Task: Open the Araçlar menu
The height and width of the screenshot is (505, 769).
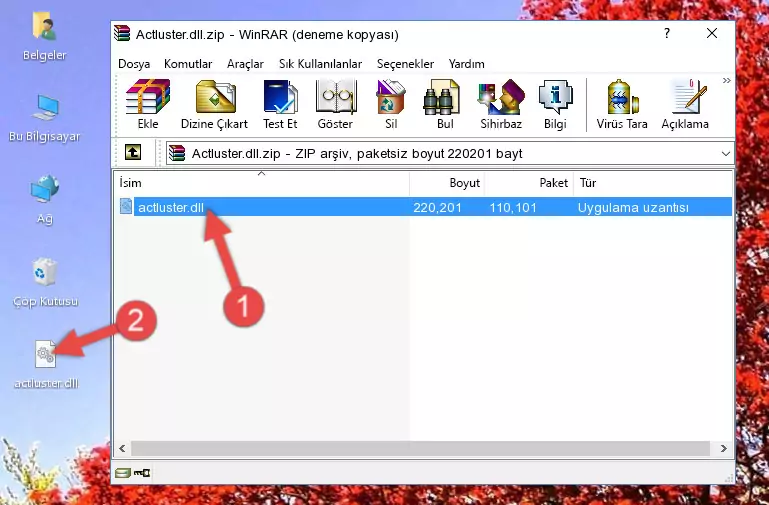Action: (245, 64)
